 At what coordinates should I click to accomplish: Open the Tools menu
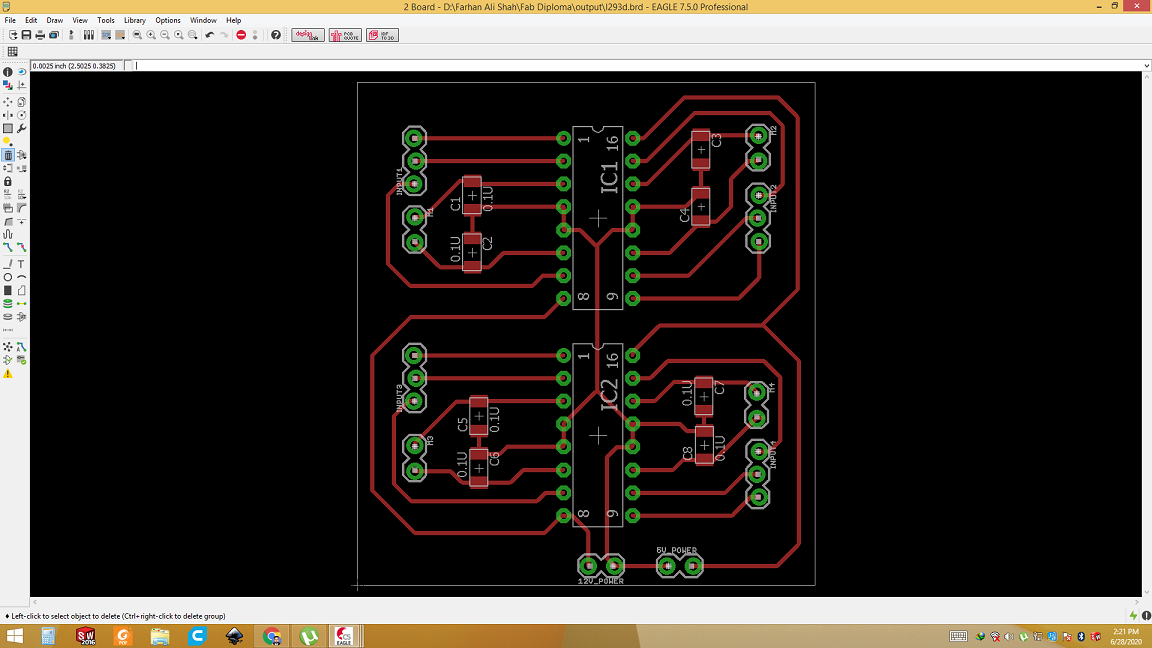click(x=106, y=21)
